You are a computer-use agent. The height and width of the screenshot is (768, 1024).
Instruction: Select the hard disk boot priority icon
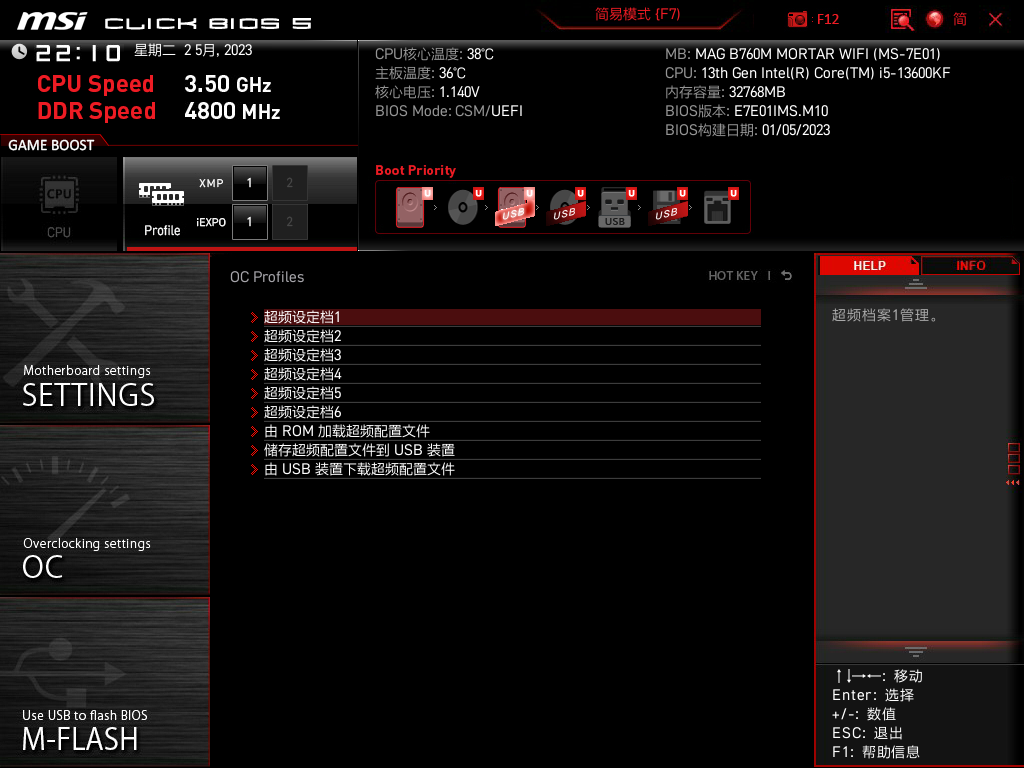coord(410,205)
